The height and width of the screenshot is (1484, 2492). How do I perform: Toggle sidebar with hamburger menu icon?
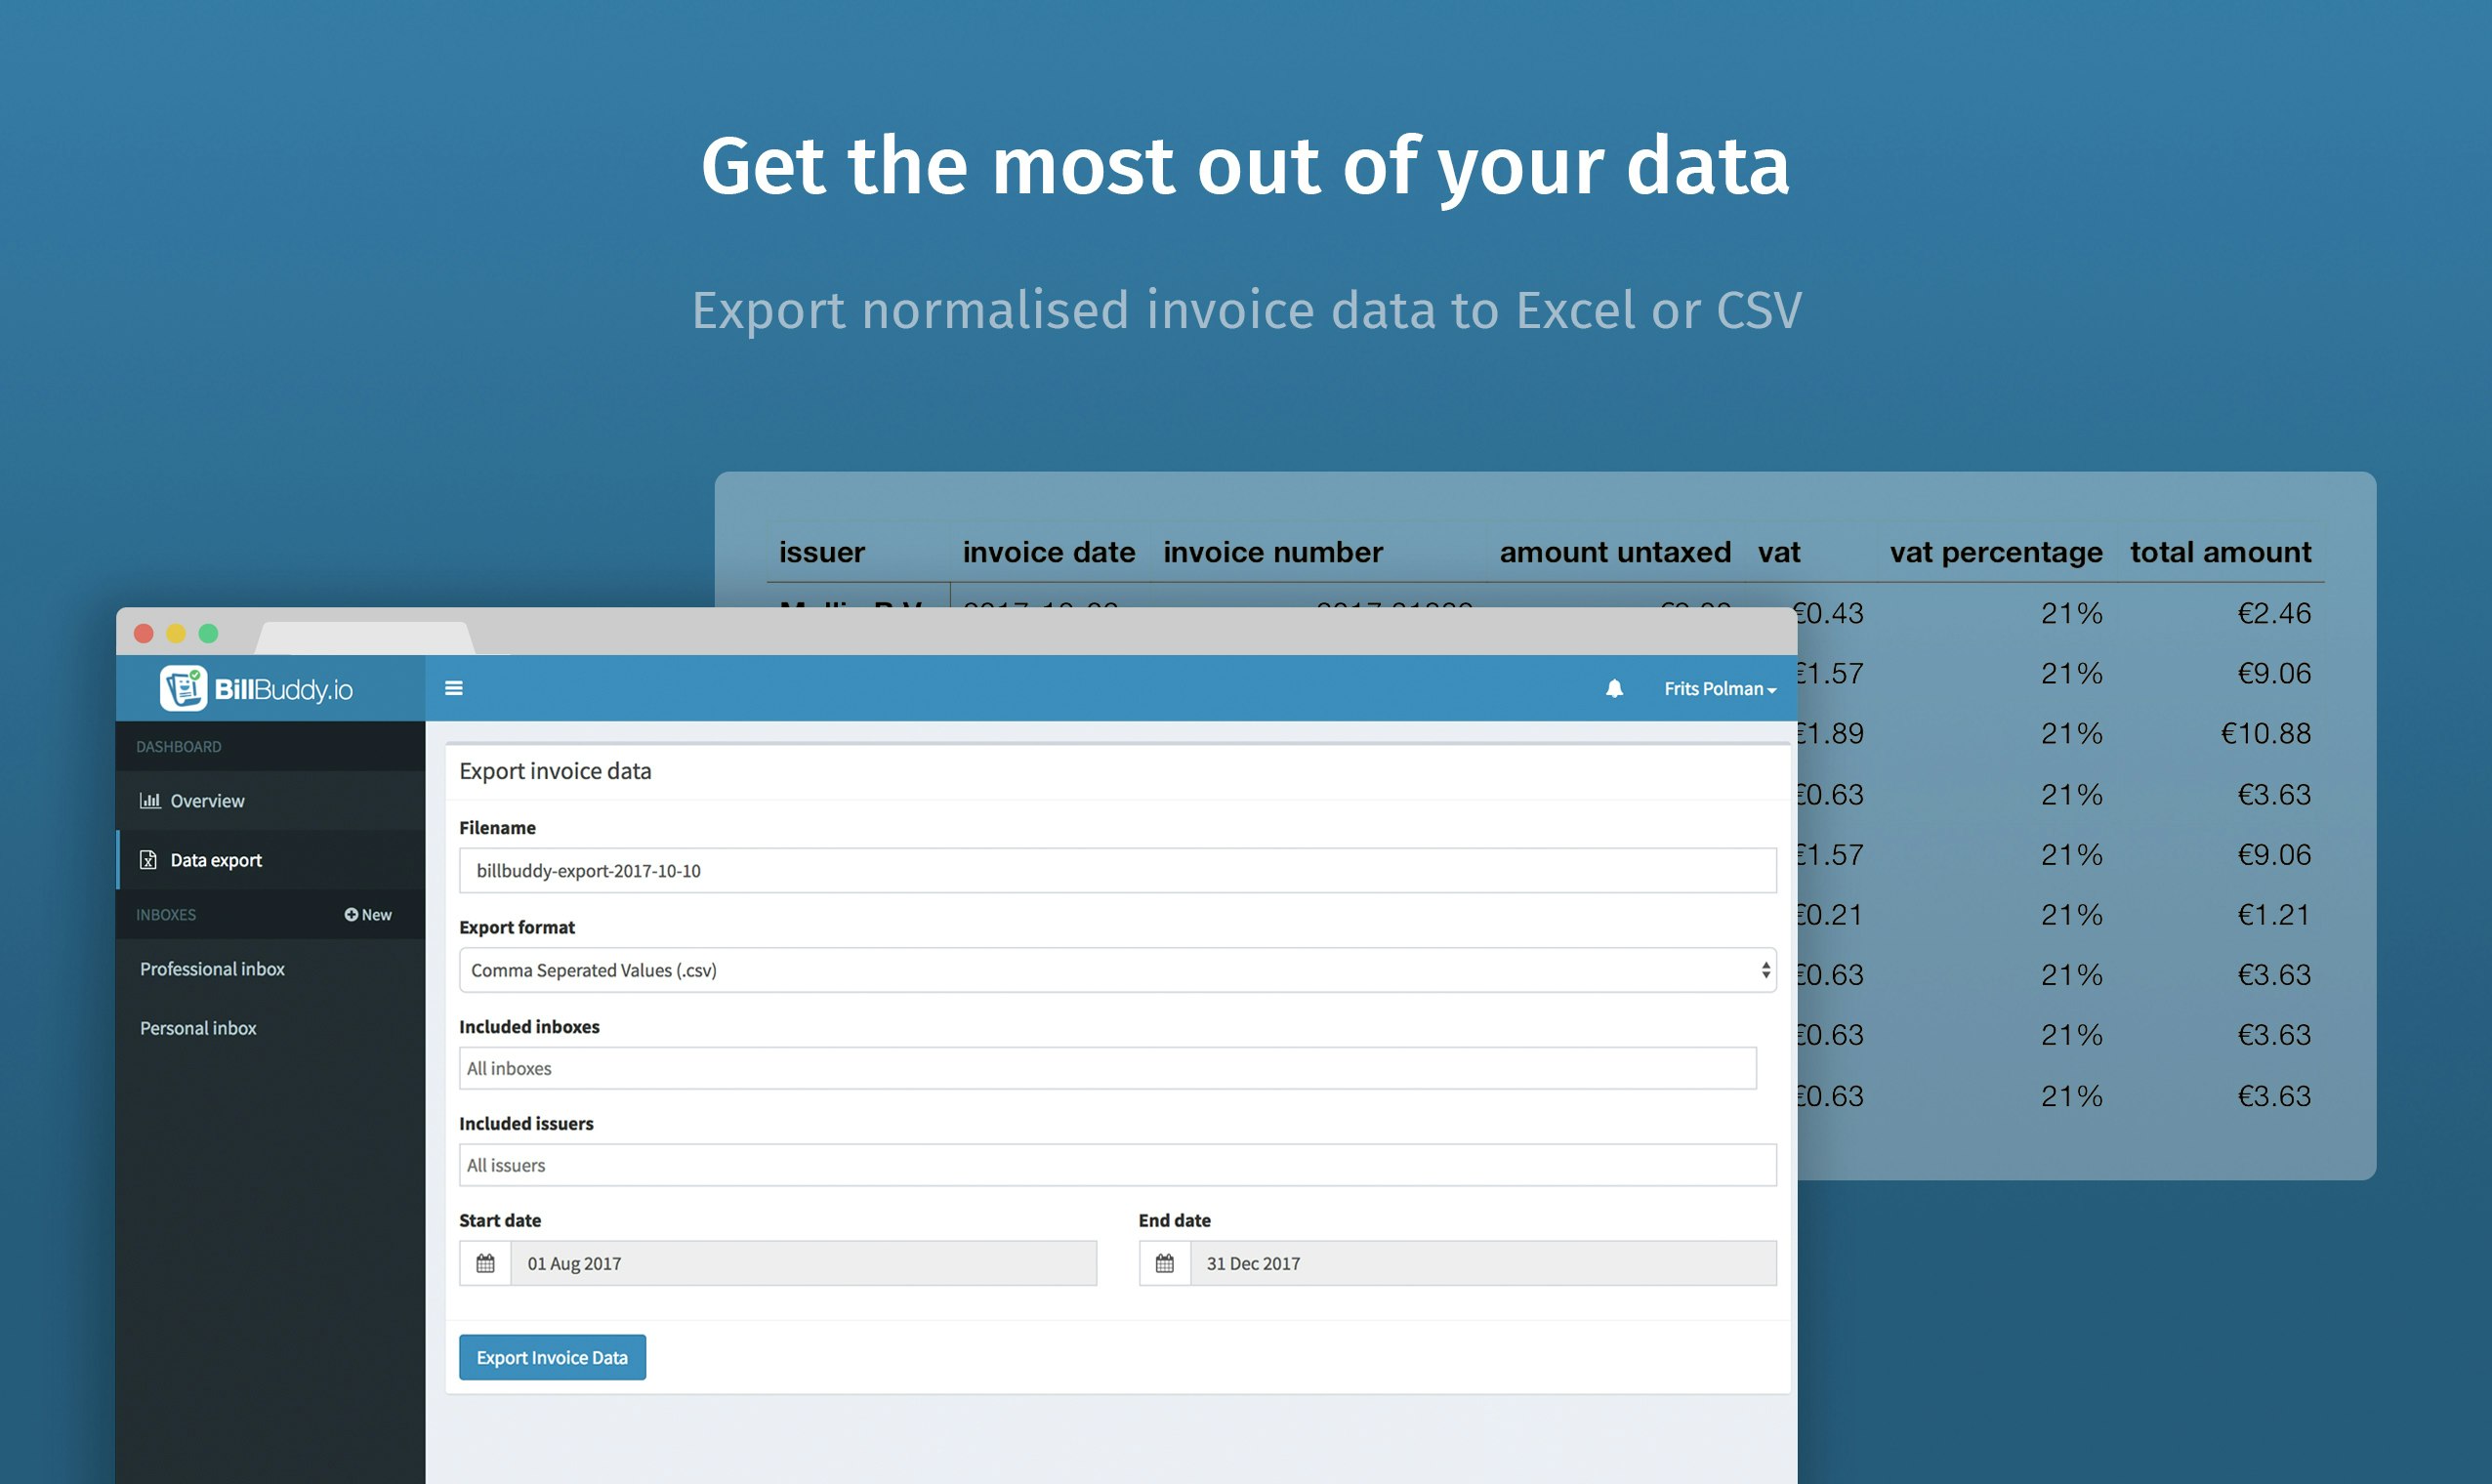pyautogui.click(x=453, y=688)
